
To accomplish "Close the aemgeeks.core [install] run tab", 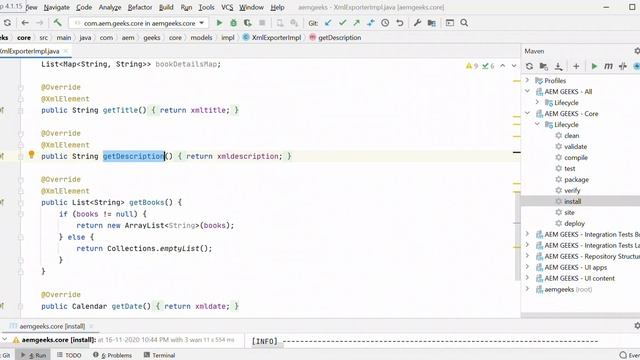I will tap(91, 326).
